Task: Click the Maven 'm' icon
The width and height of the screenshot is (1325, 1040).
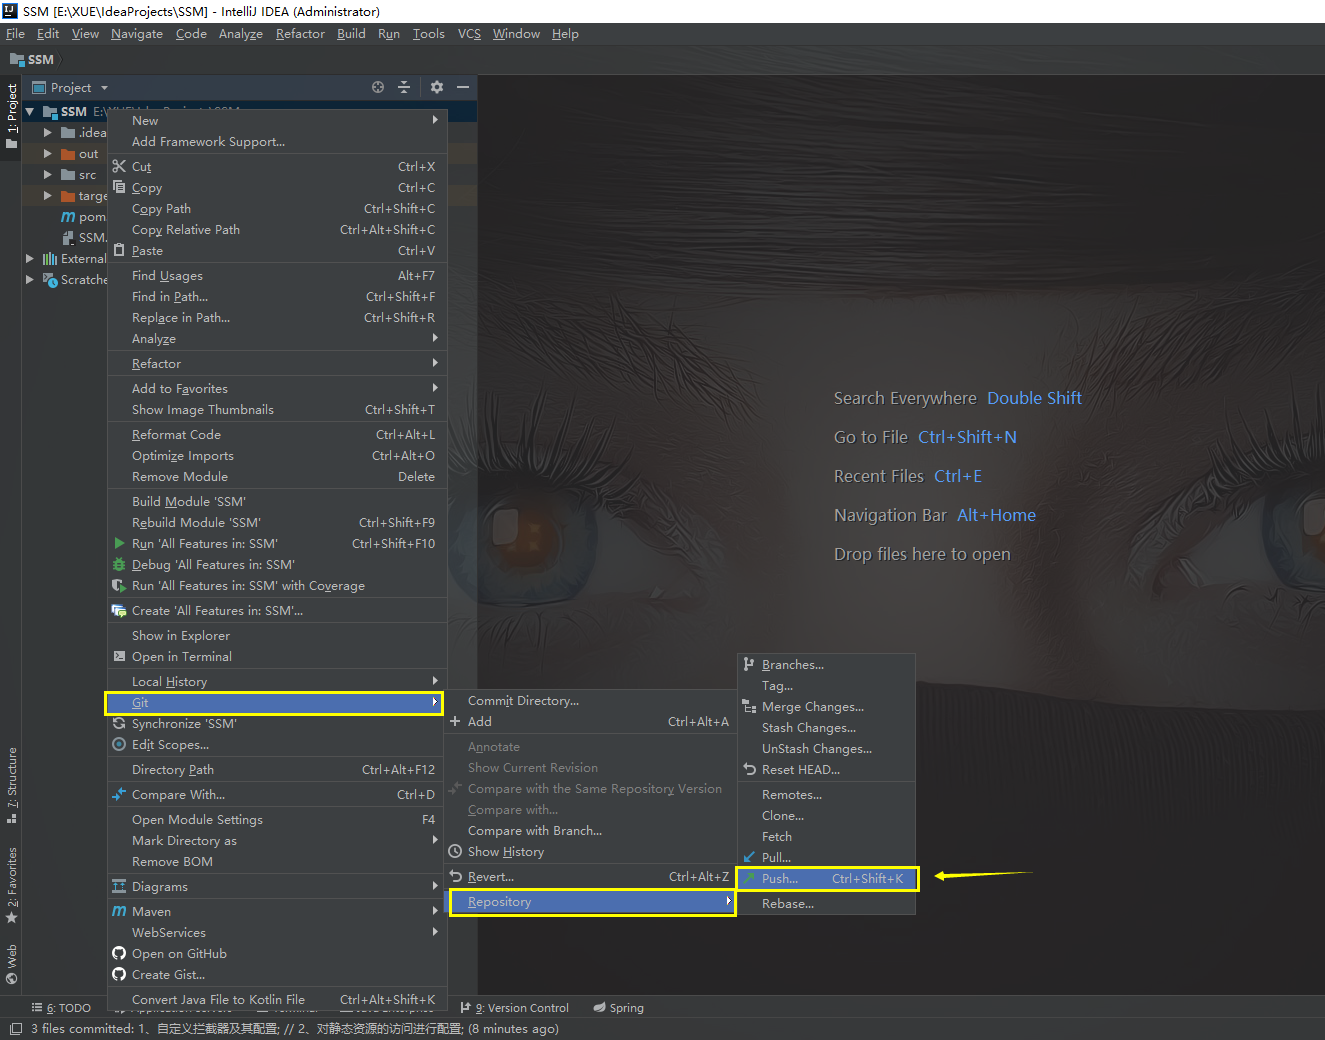Action: (119, 911)
